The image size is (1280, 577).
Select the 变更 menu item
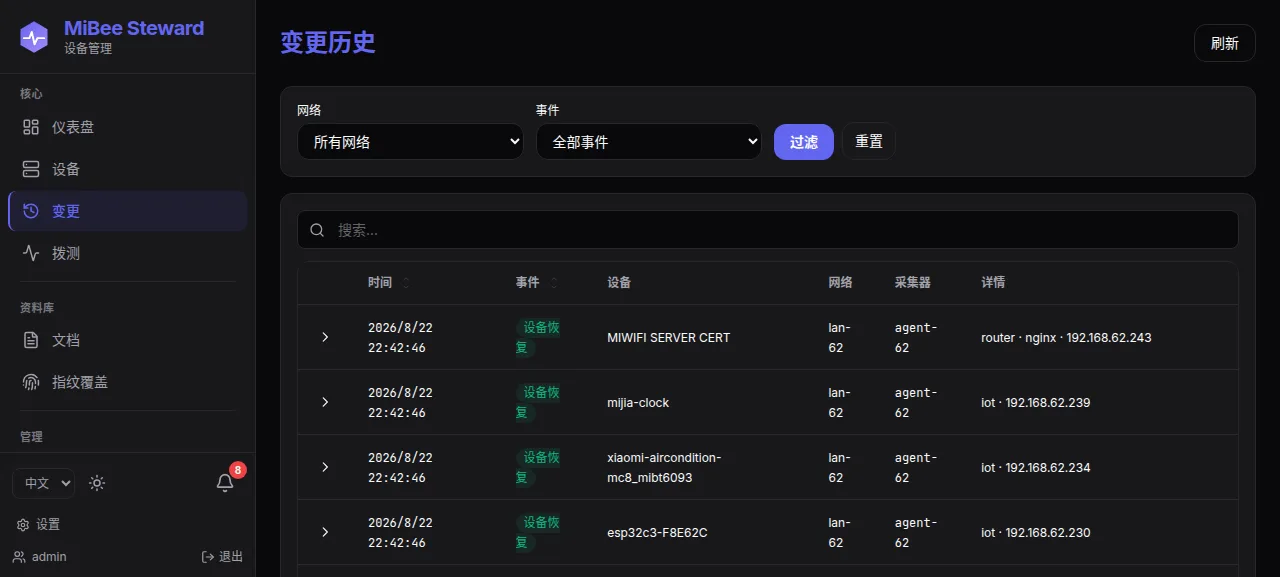coord(127,211)
